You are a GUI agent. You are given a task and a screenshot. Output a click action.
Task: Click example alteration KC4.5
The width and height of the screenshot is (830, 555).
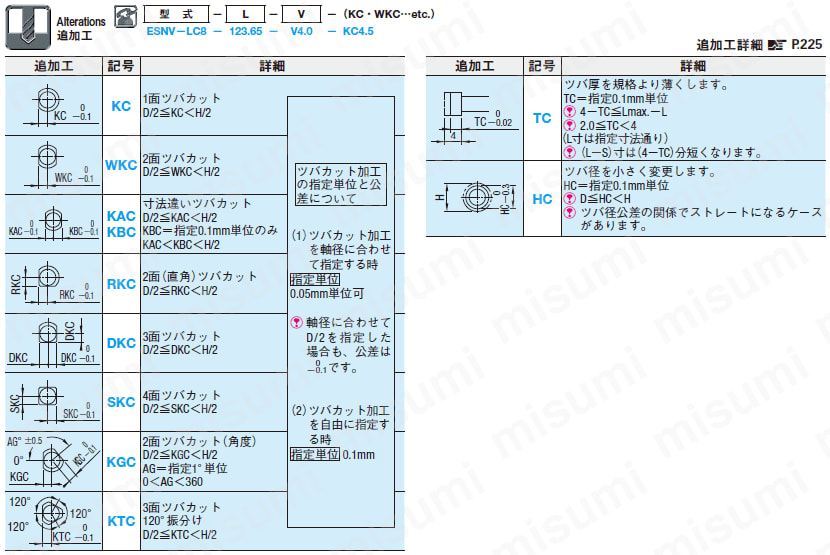click(358, 31)
